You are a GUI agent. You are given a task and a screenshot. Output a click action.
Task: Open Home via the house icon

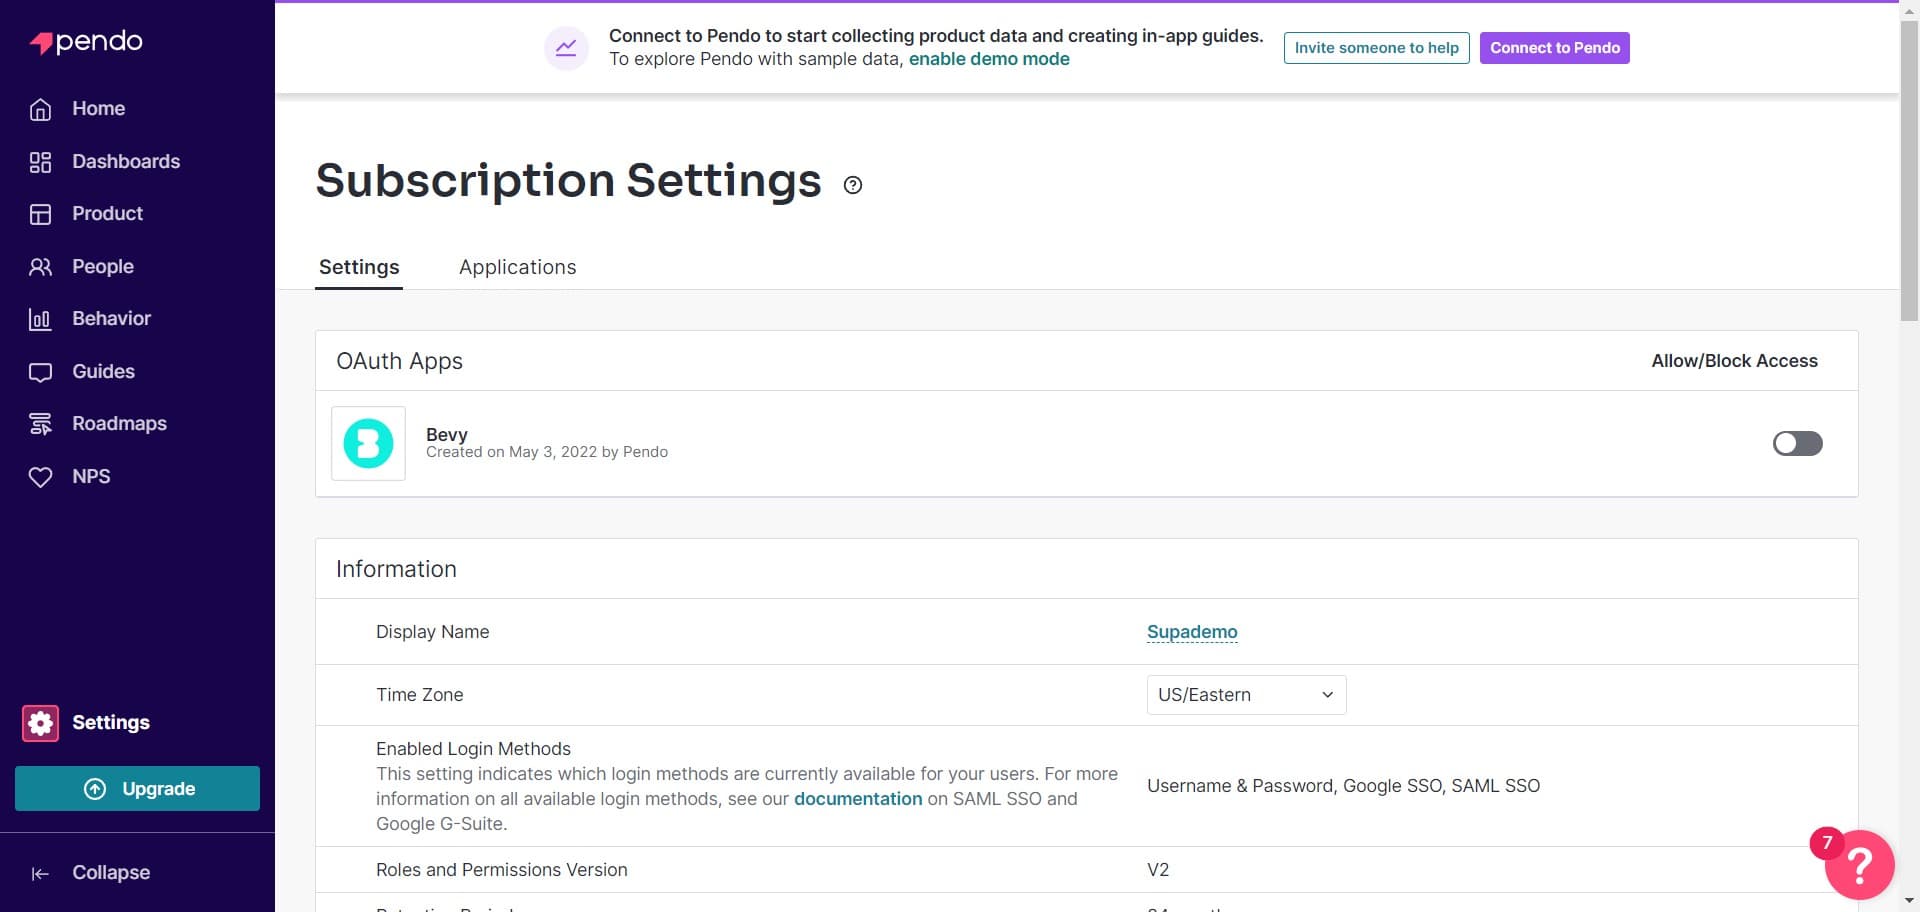tap(40, 109)
